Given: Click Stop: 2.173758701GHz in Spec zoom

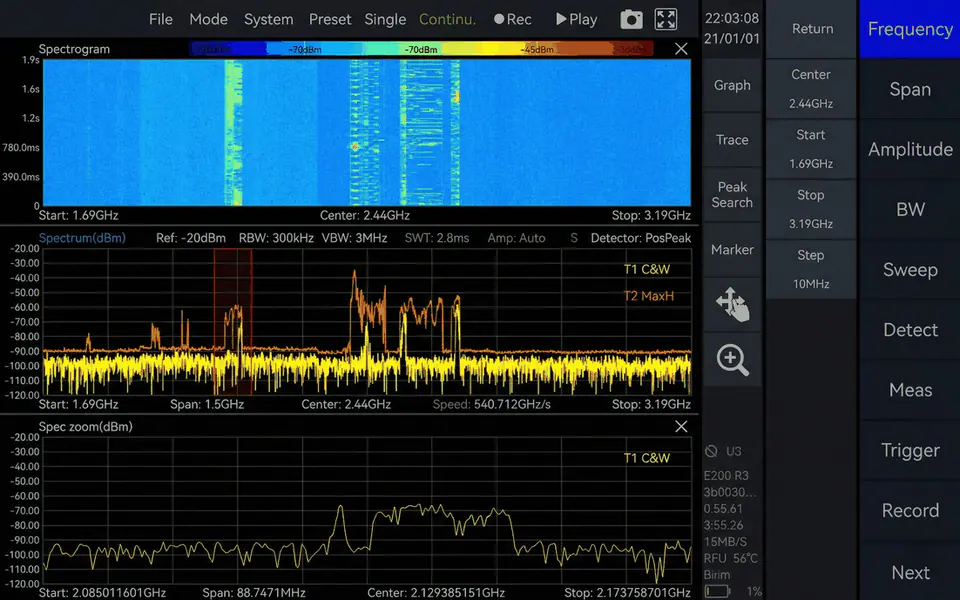Looking at the screenshot, I should pyautogui.click(x=628, y=593).
